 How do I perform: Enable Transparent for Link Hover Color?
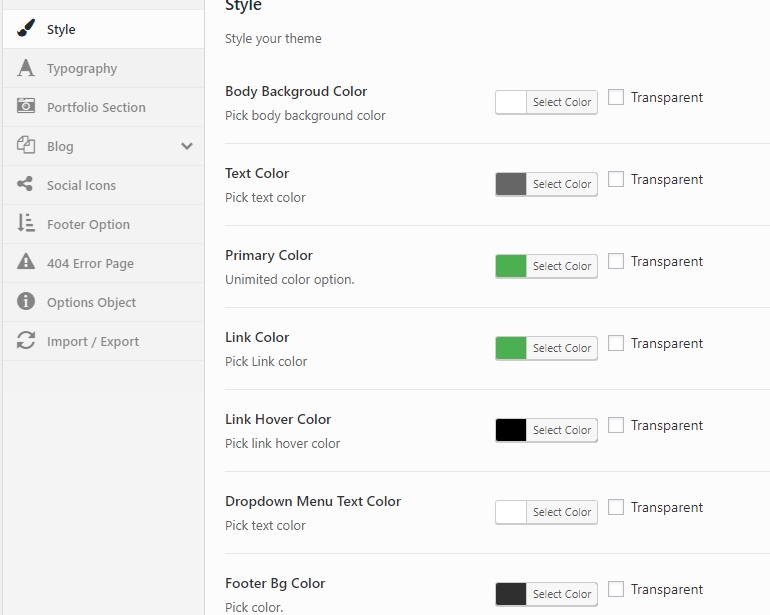tap(616, 425)
